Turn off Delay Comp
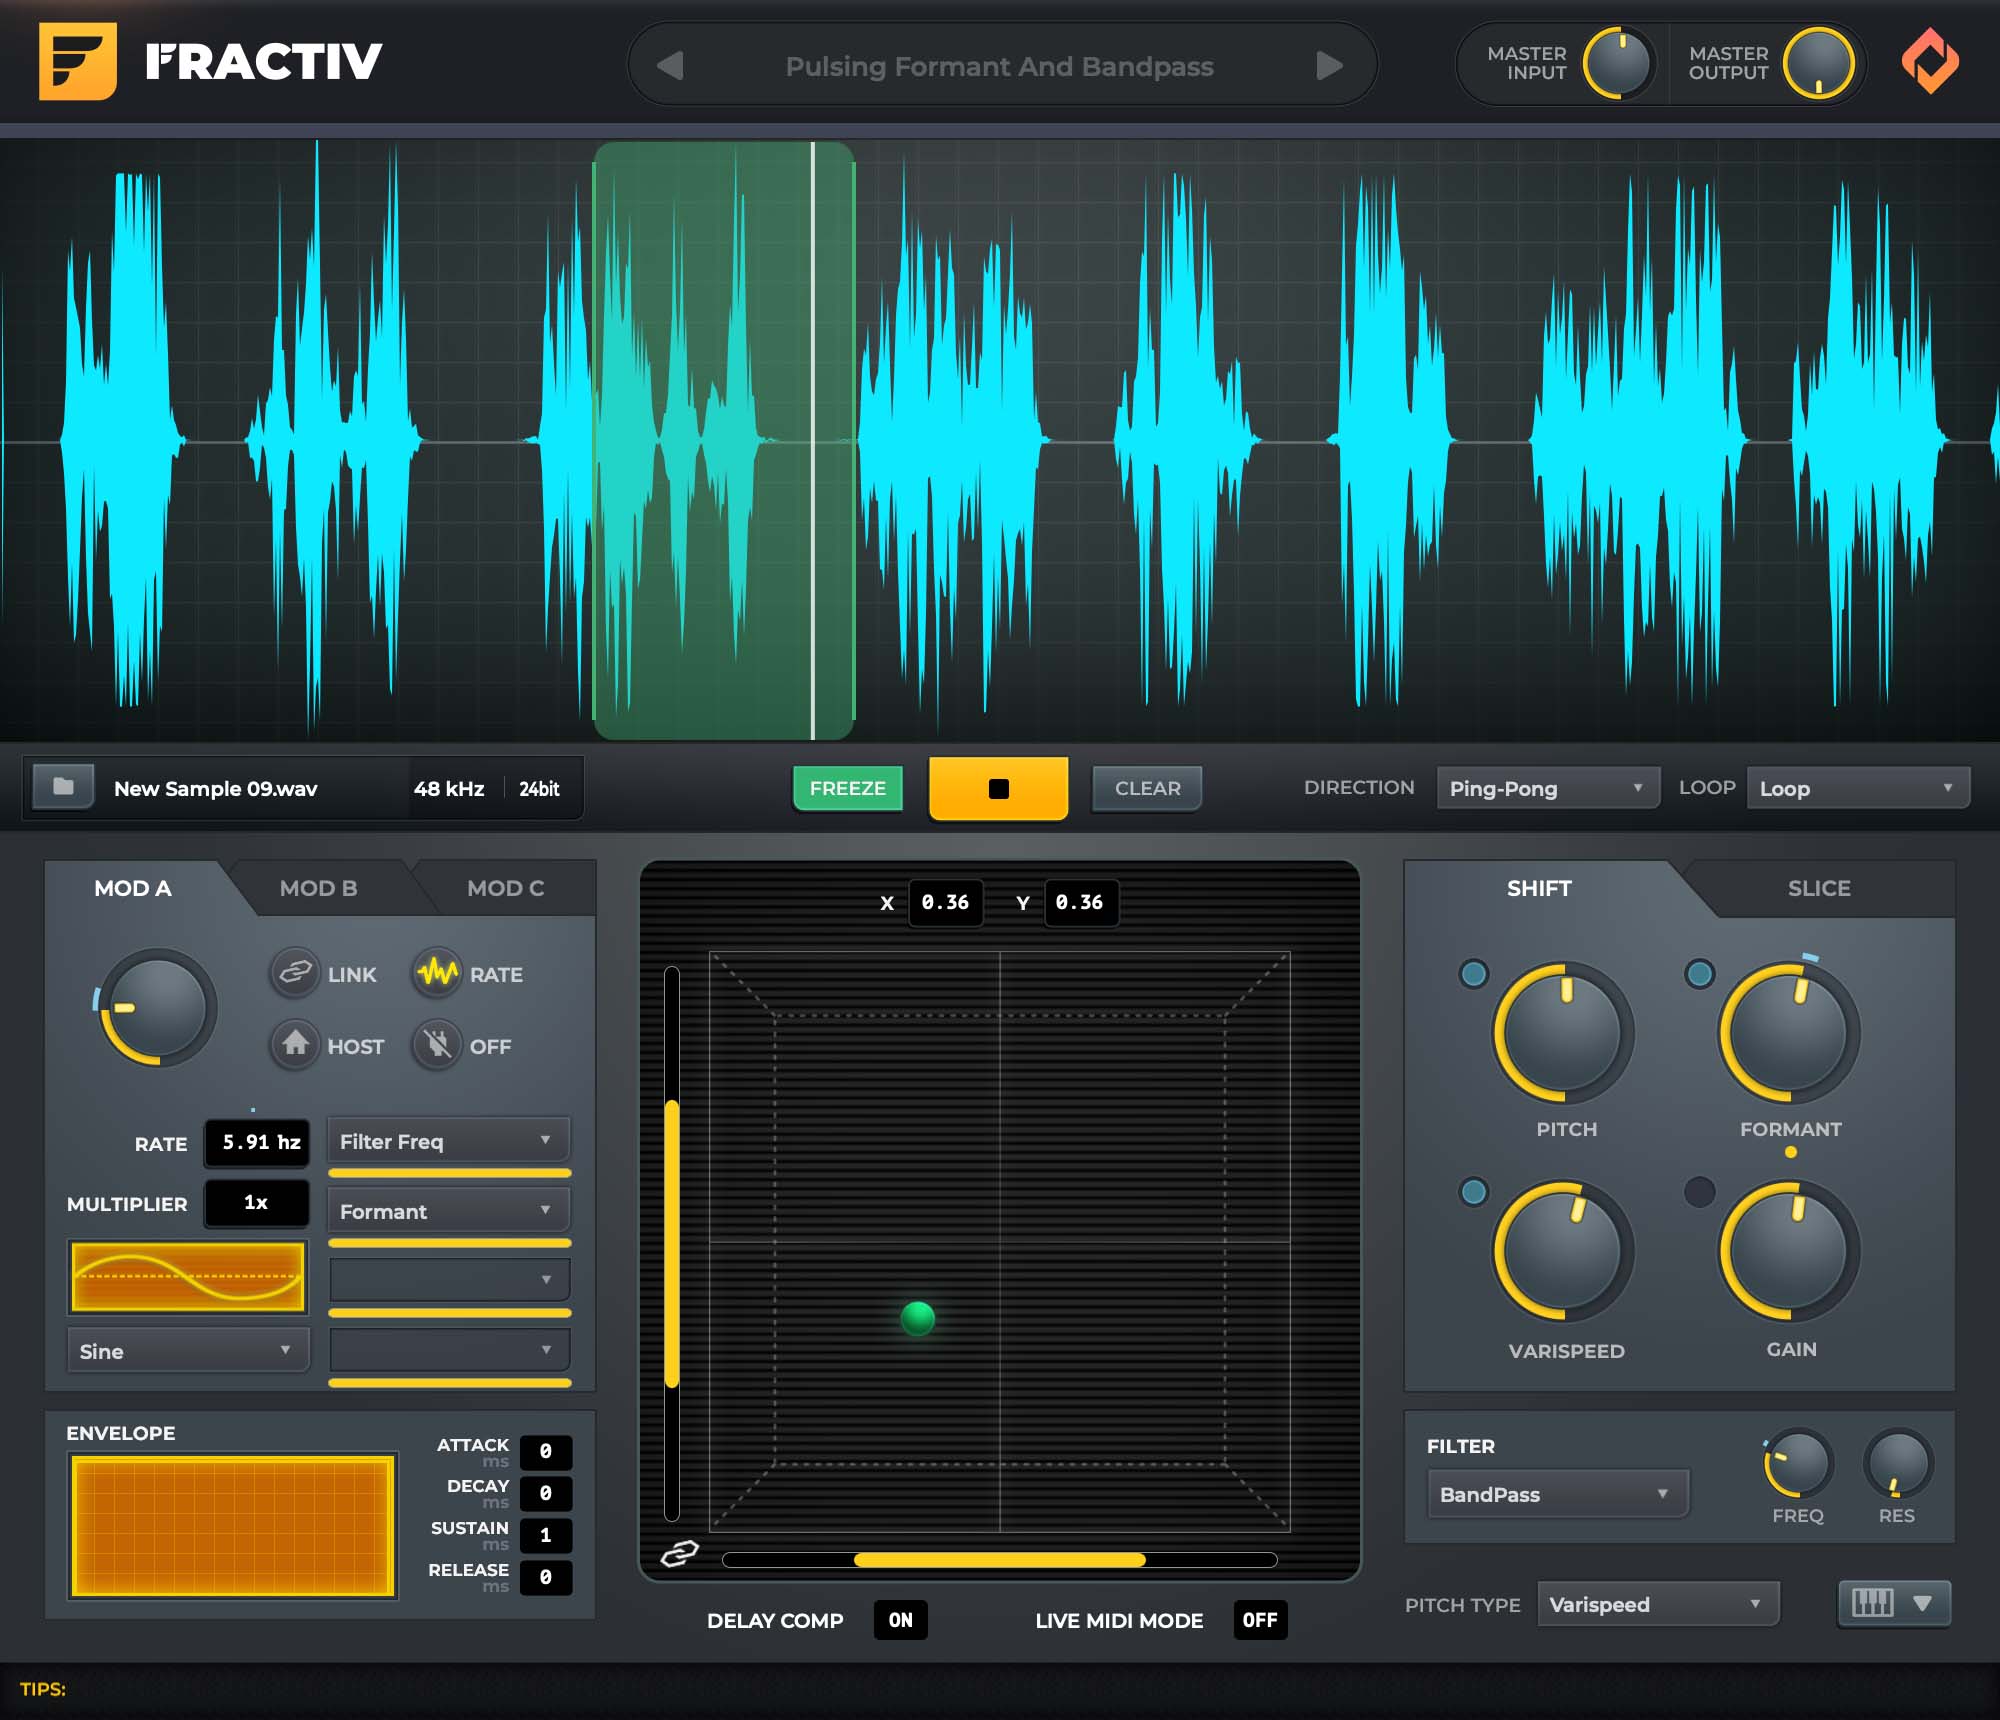 (x=899, y=1620)
